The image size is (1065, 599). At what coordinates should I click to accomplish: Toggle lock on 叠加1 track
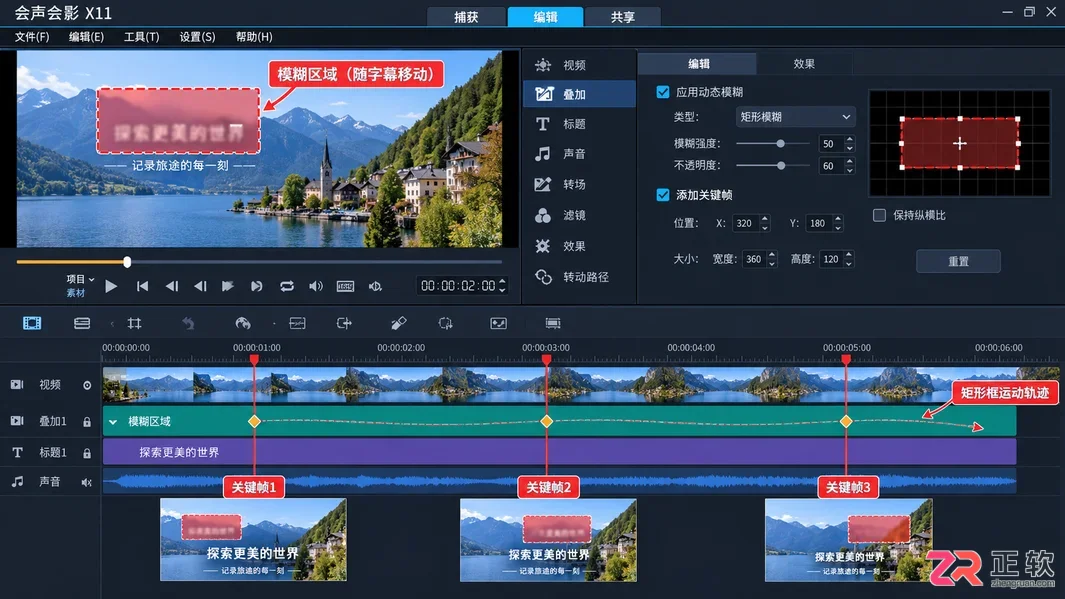(87, 422)
